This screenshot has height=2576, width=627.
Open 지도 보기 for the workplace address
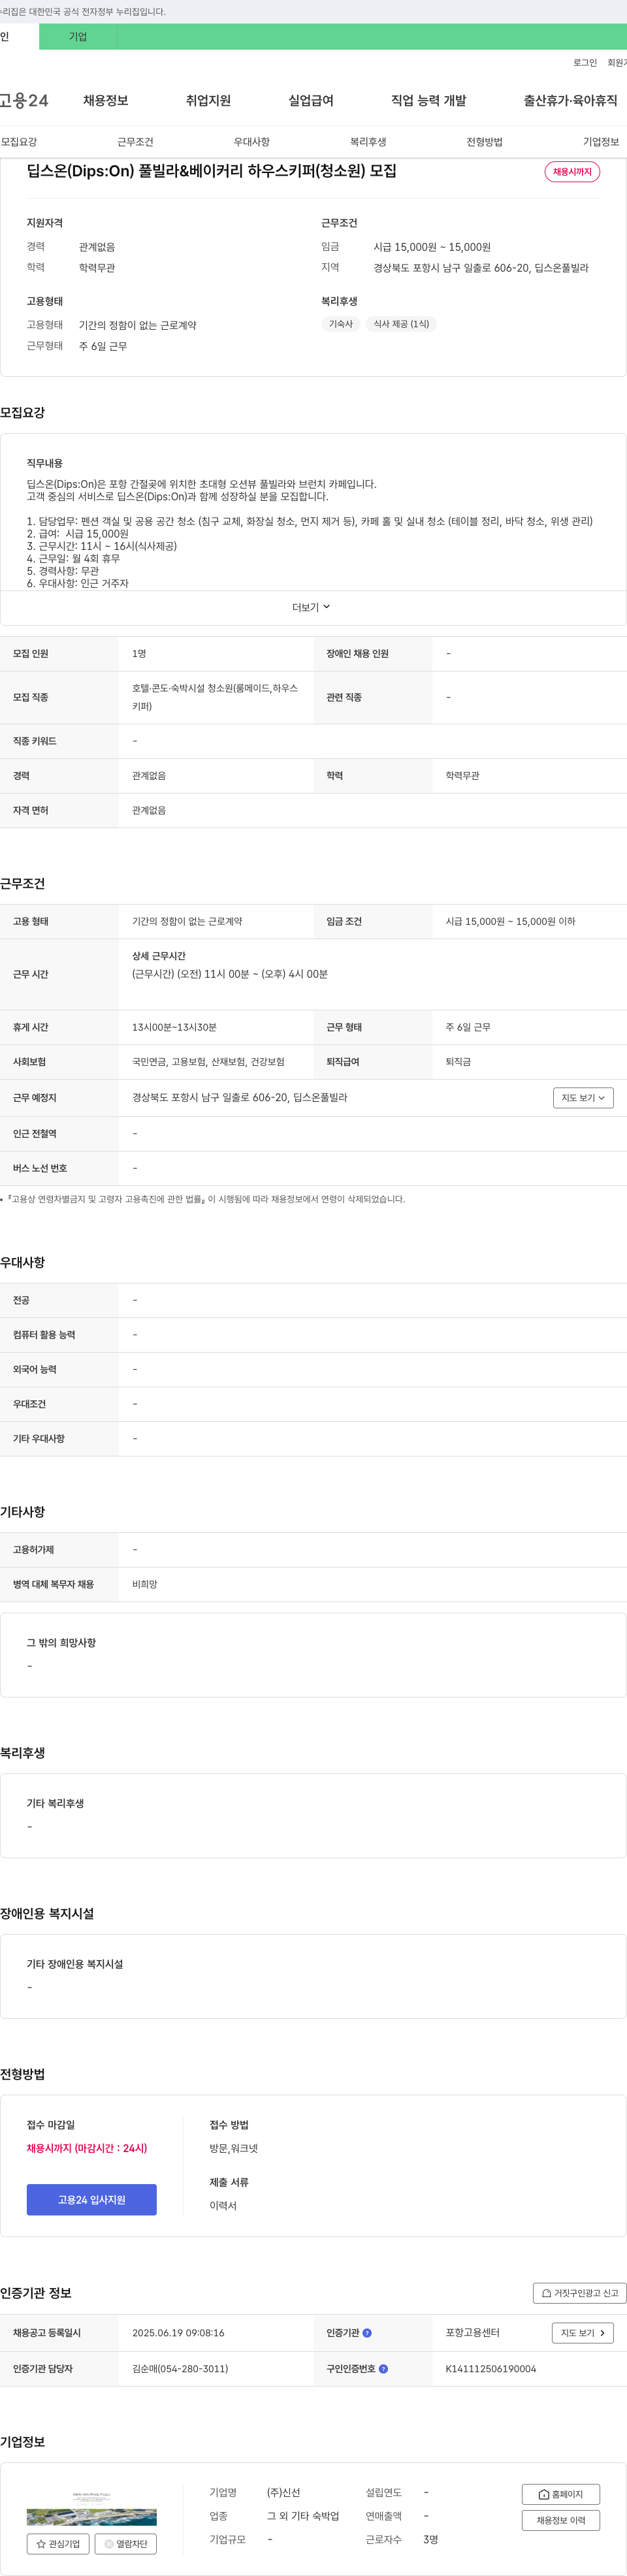(x=583, y=1098)
